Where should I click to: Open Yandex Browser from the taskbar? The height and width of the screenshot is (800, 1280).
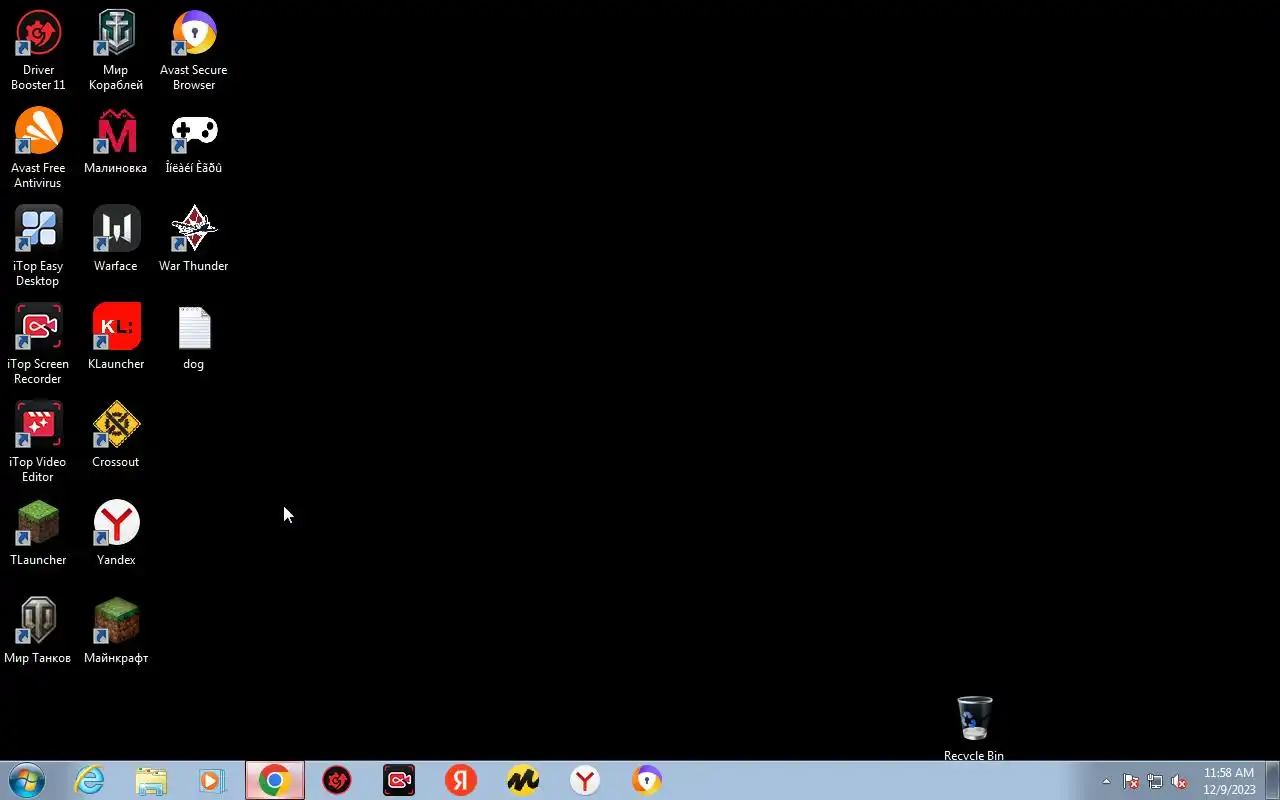click(585, 780)
